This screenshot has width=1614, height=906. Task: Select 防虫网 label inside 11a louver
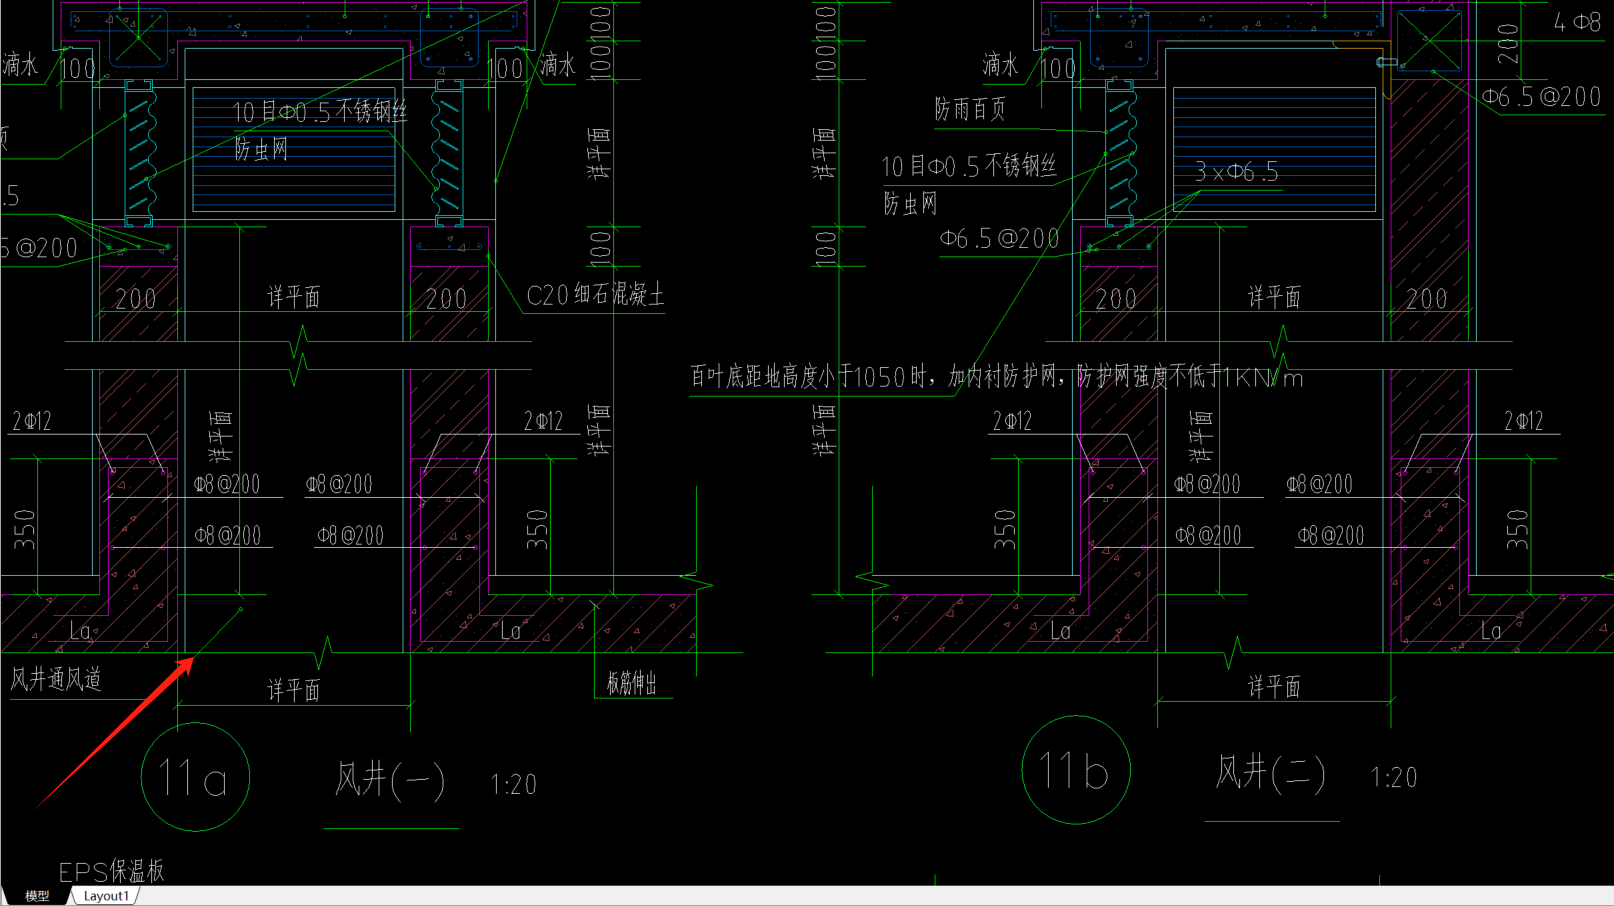261,150
